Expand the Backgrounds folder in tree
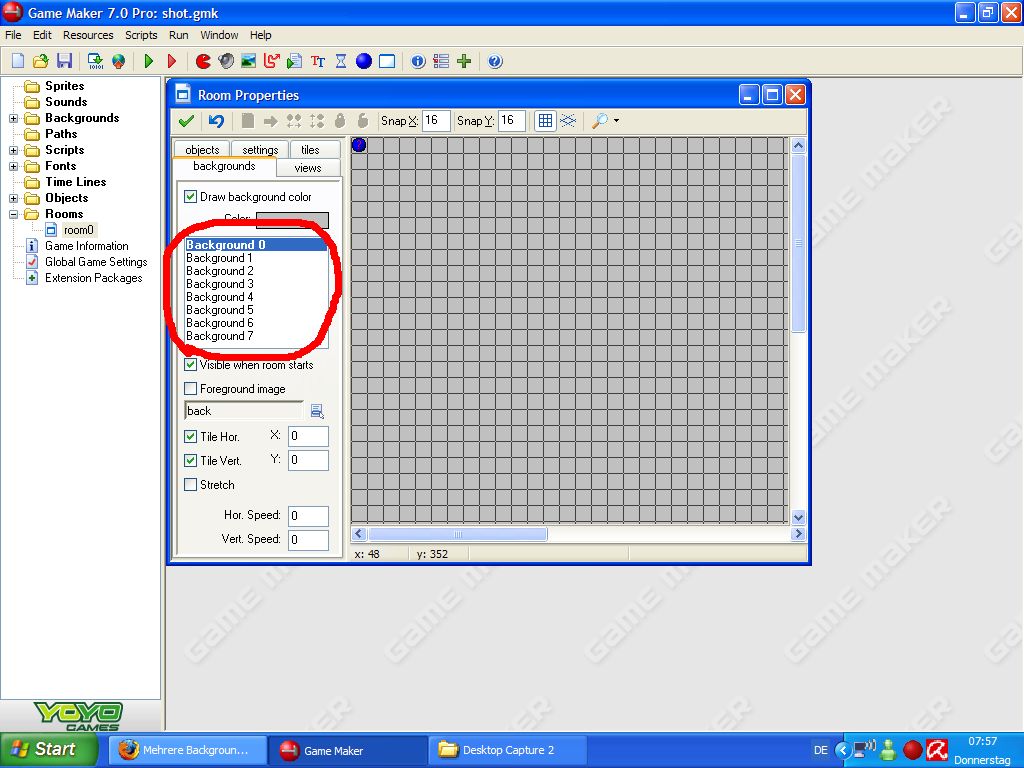 pyautogui.click(x=14, y=118)
